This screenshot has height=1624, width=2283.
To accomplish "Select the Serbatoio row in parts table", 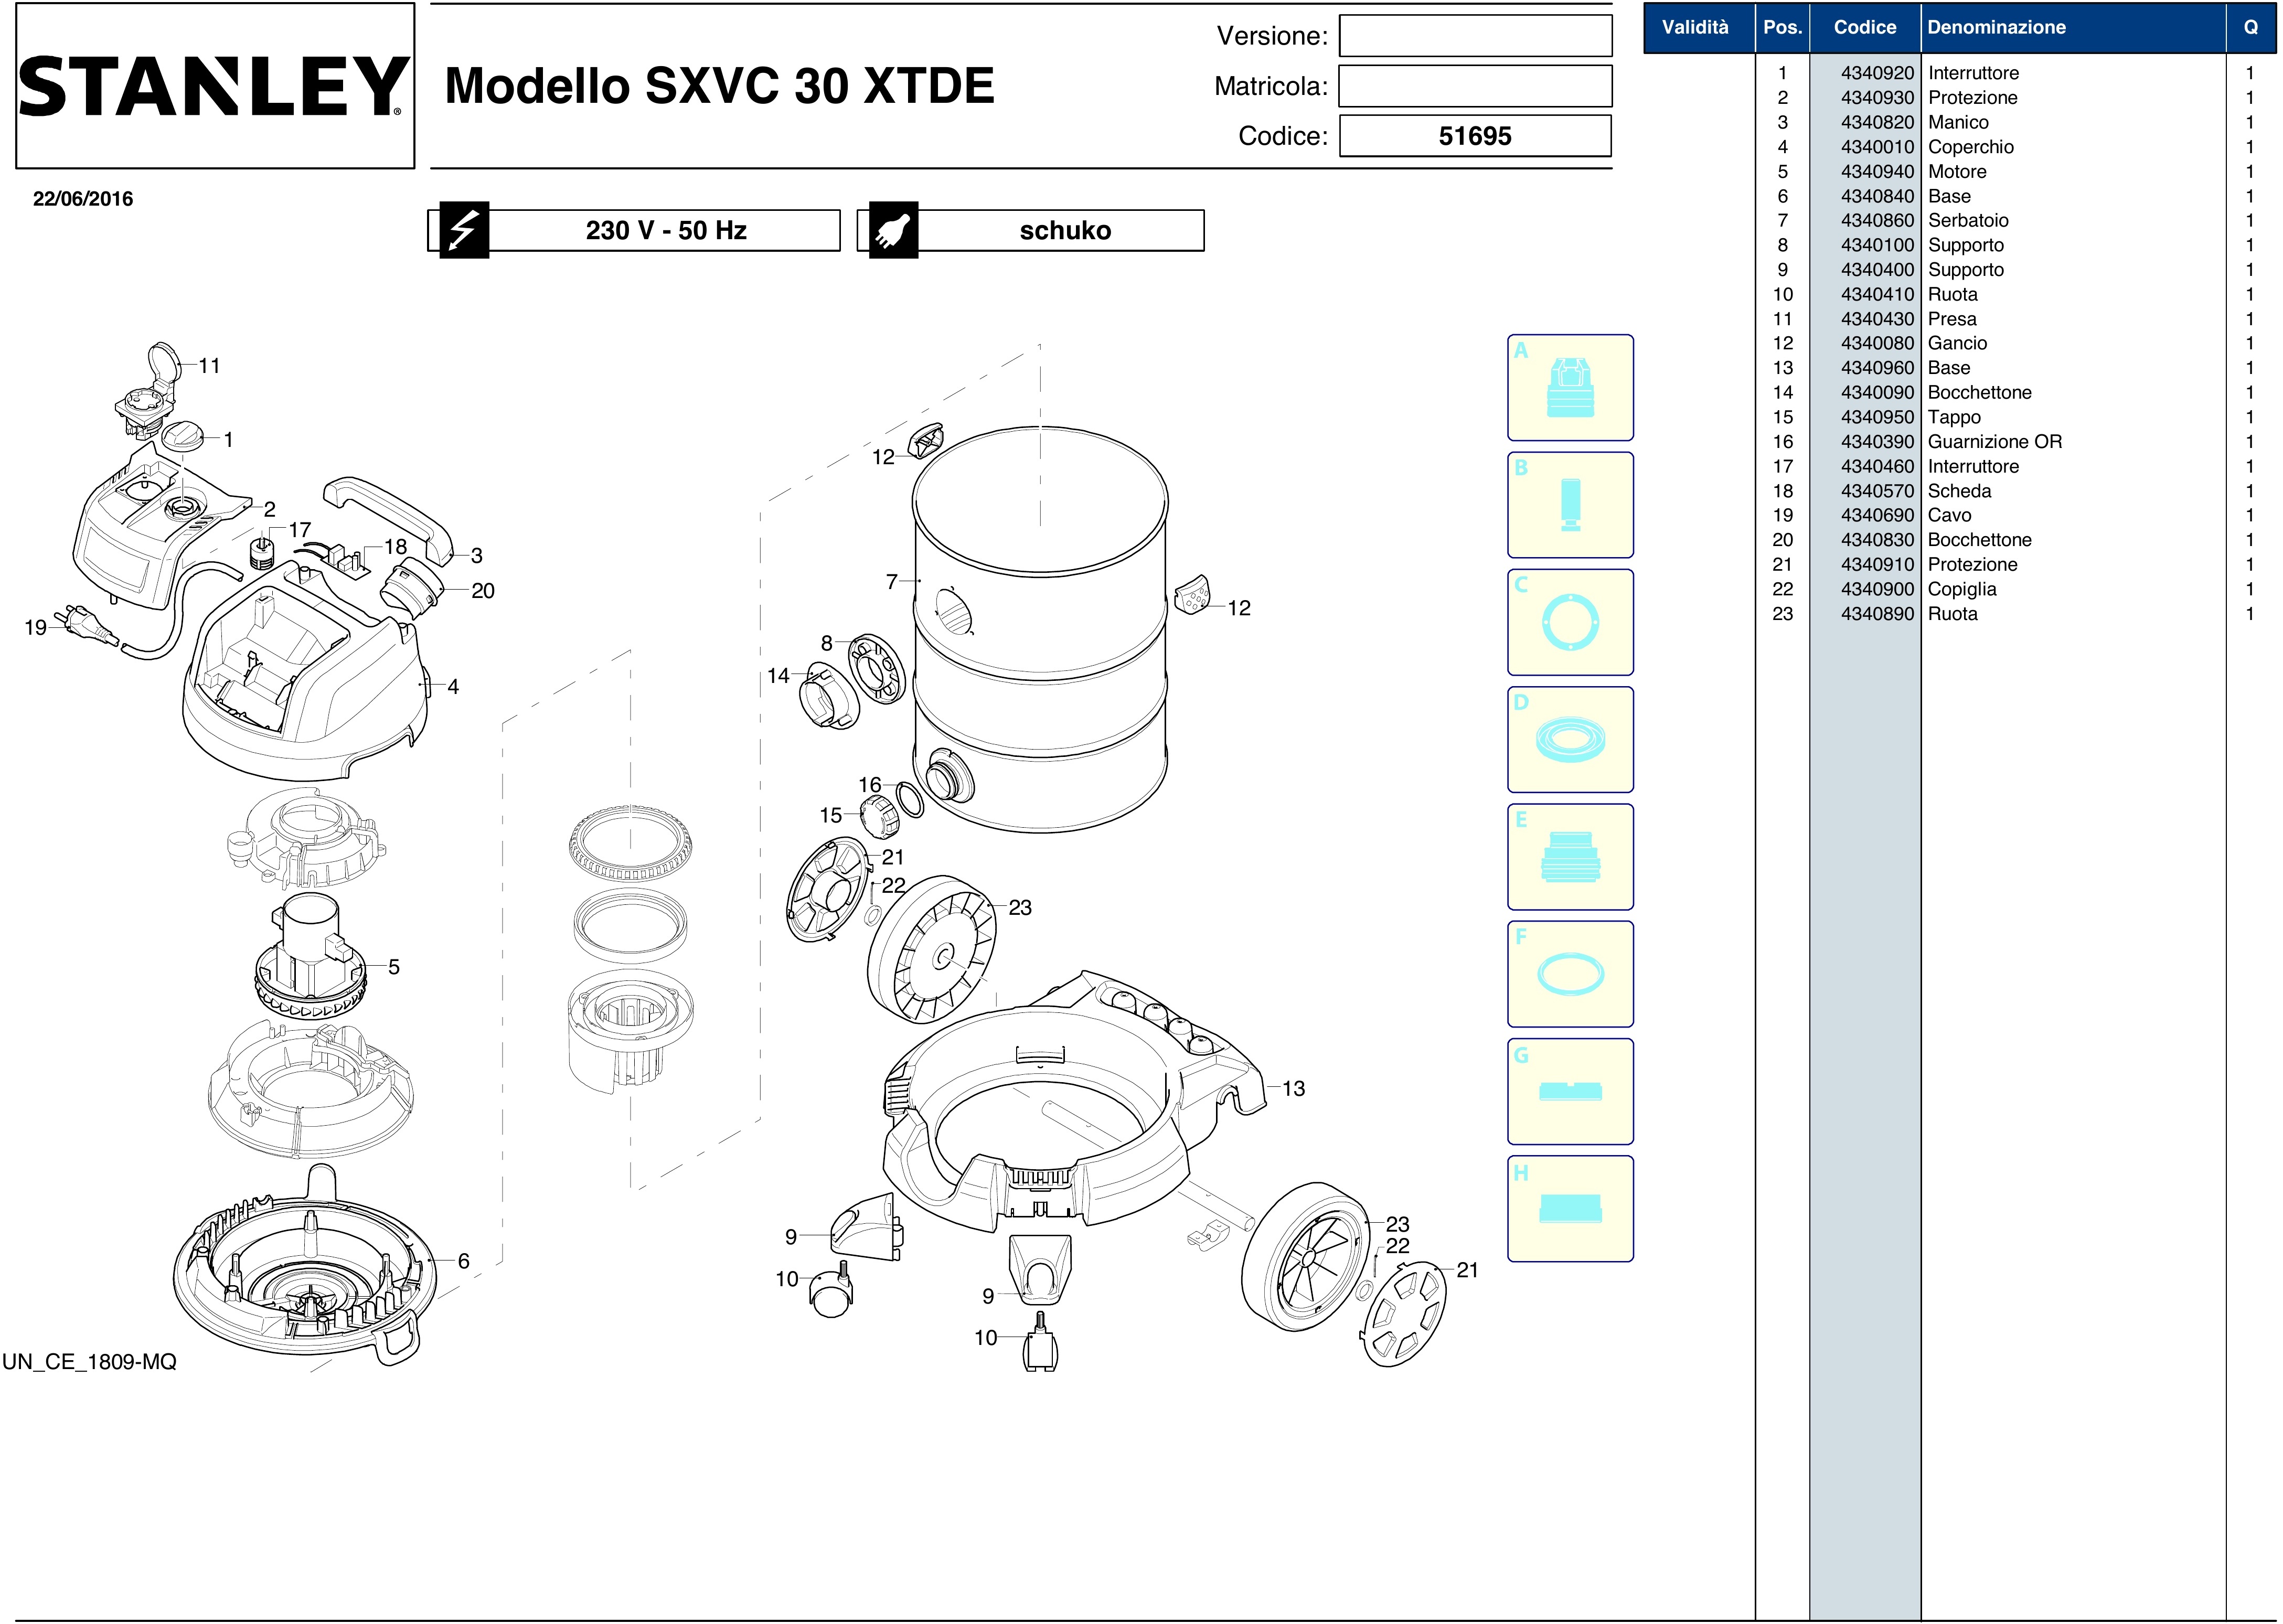I will 1967,221.
